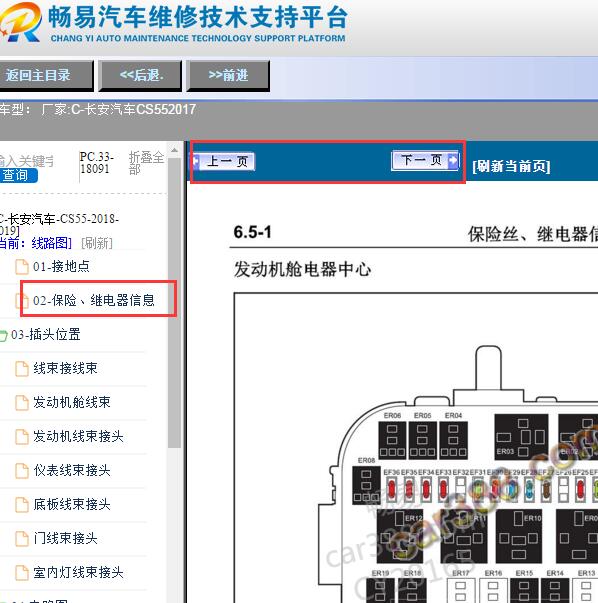Image resolution: width=598 pixels, height=603 pixels.
Task: Click relay ER10 in the fuse diagram
Action: pyautogui.click(x=518, y=536)
